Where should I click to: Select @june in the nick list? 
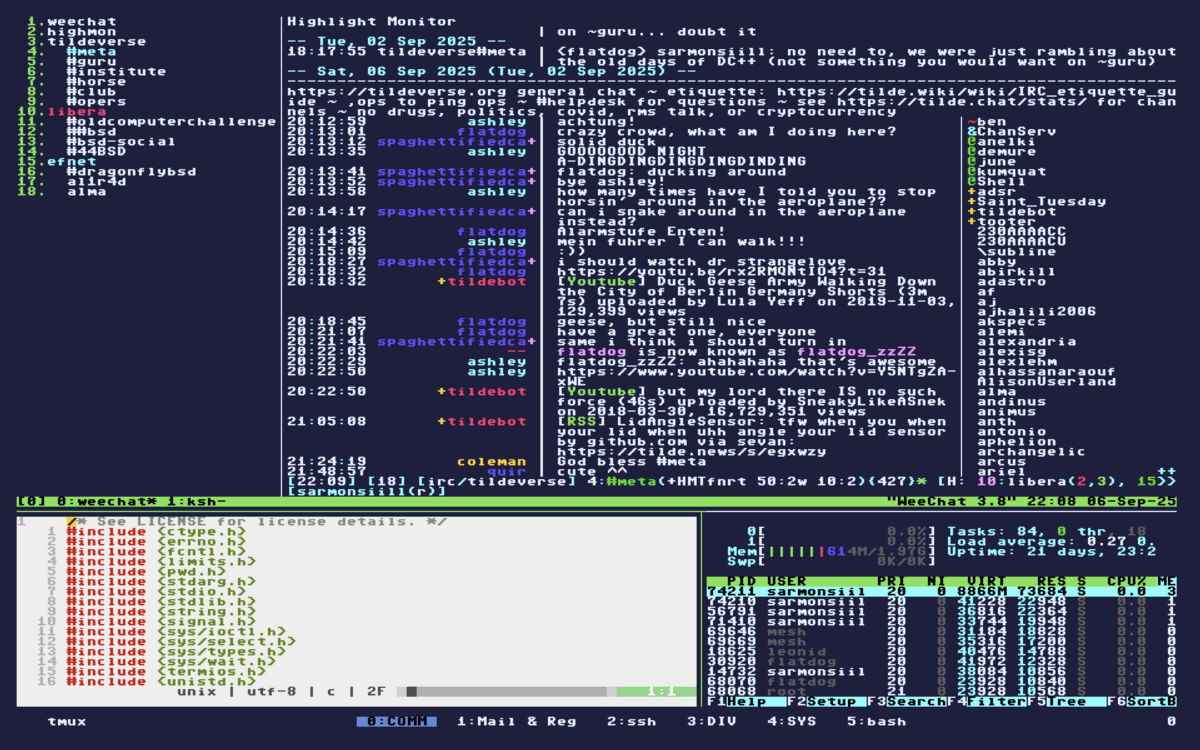tap(991, 161)
